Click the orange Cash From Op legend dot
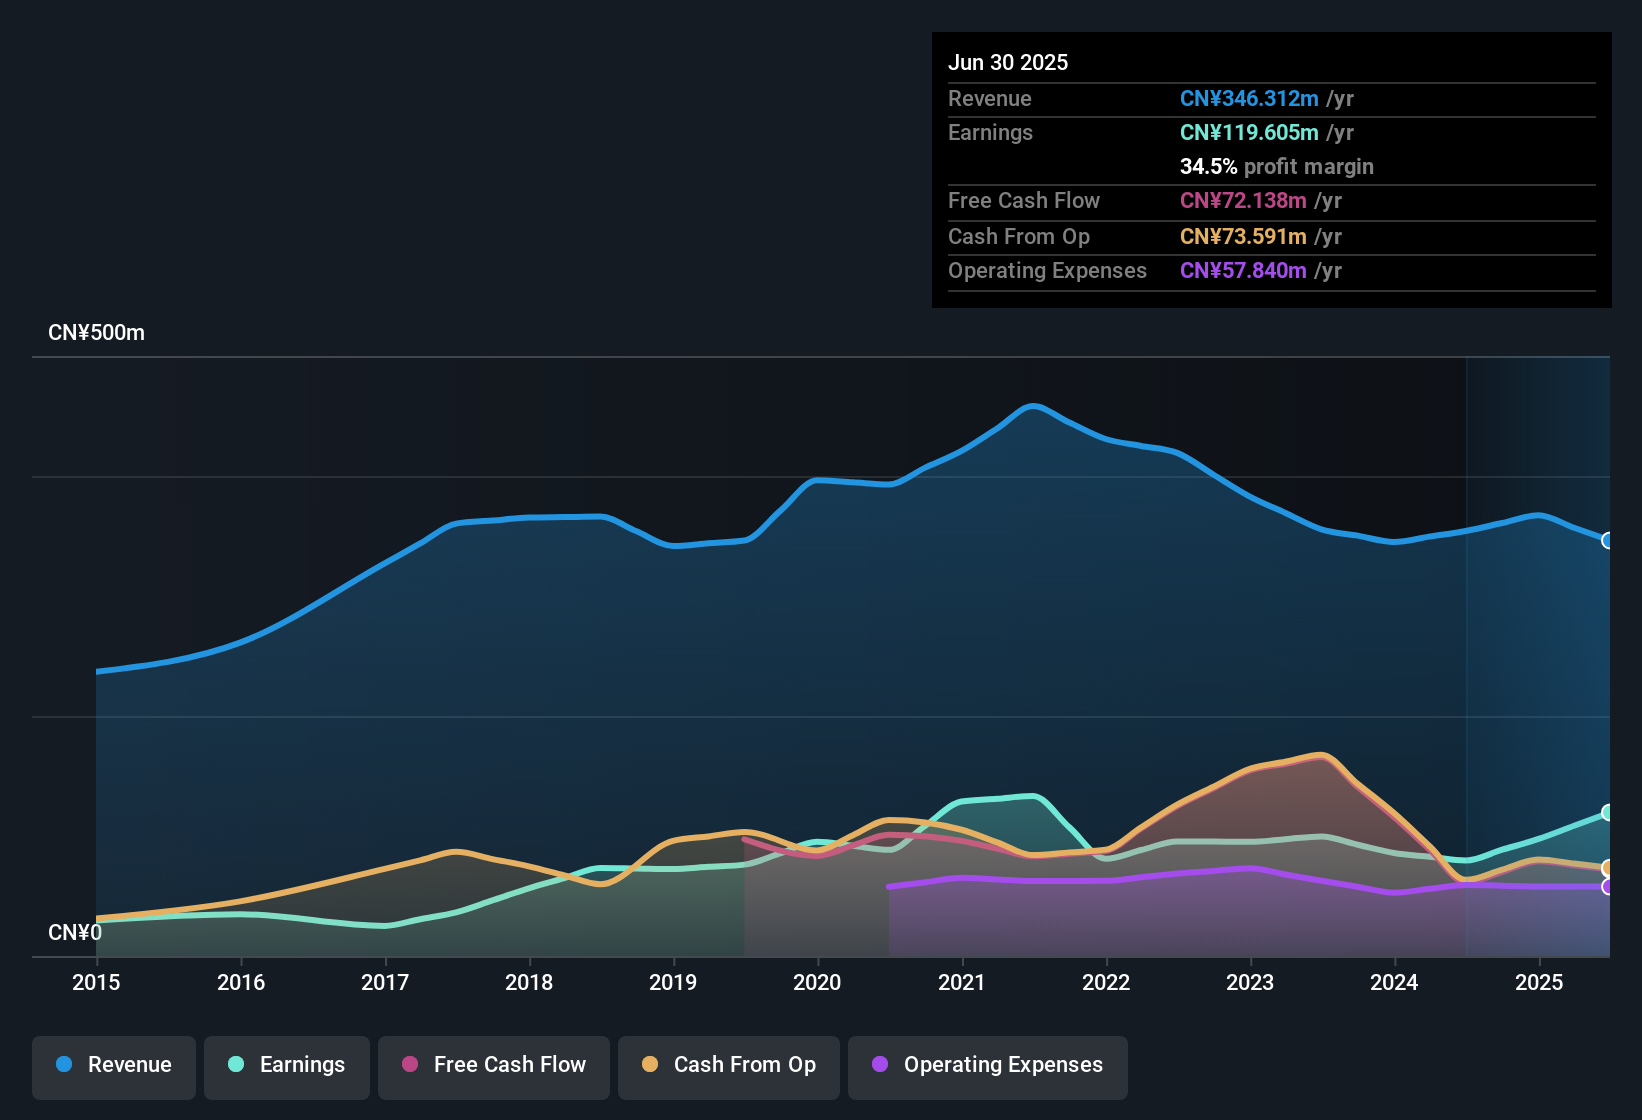 click(651, 1065)
